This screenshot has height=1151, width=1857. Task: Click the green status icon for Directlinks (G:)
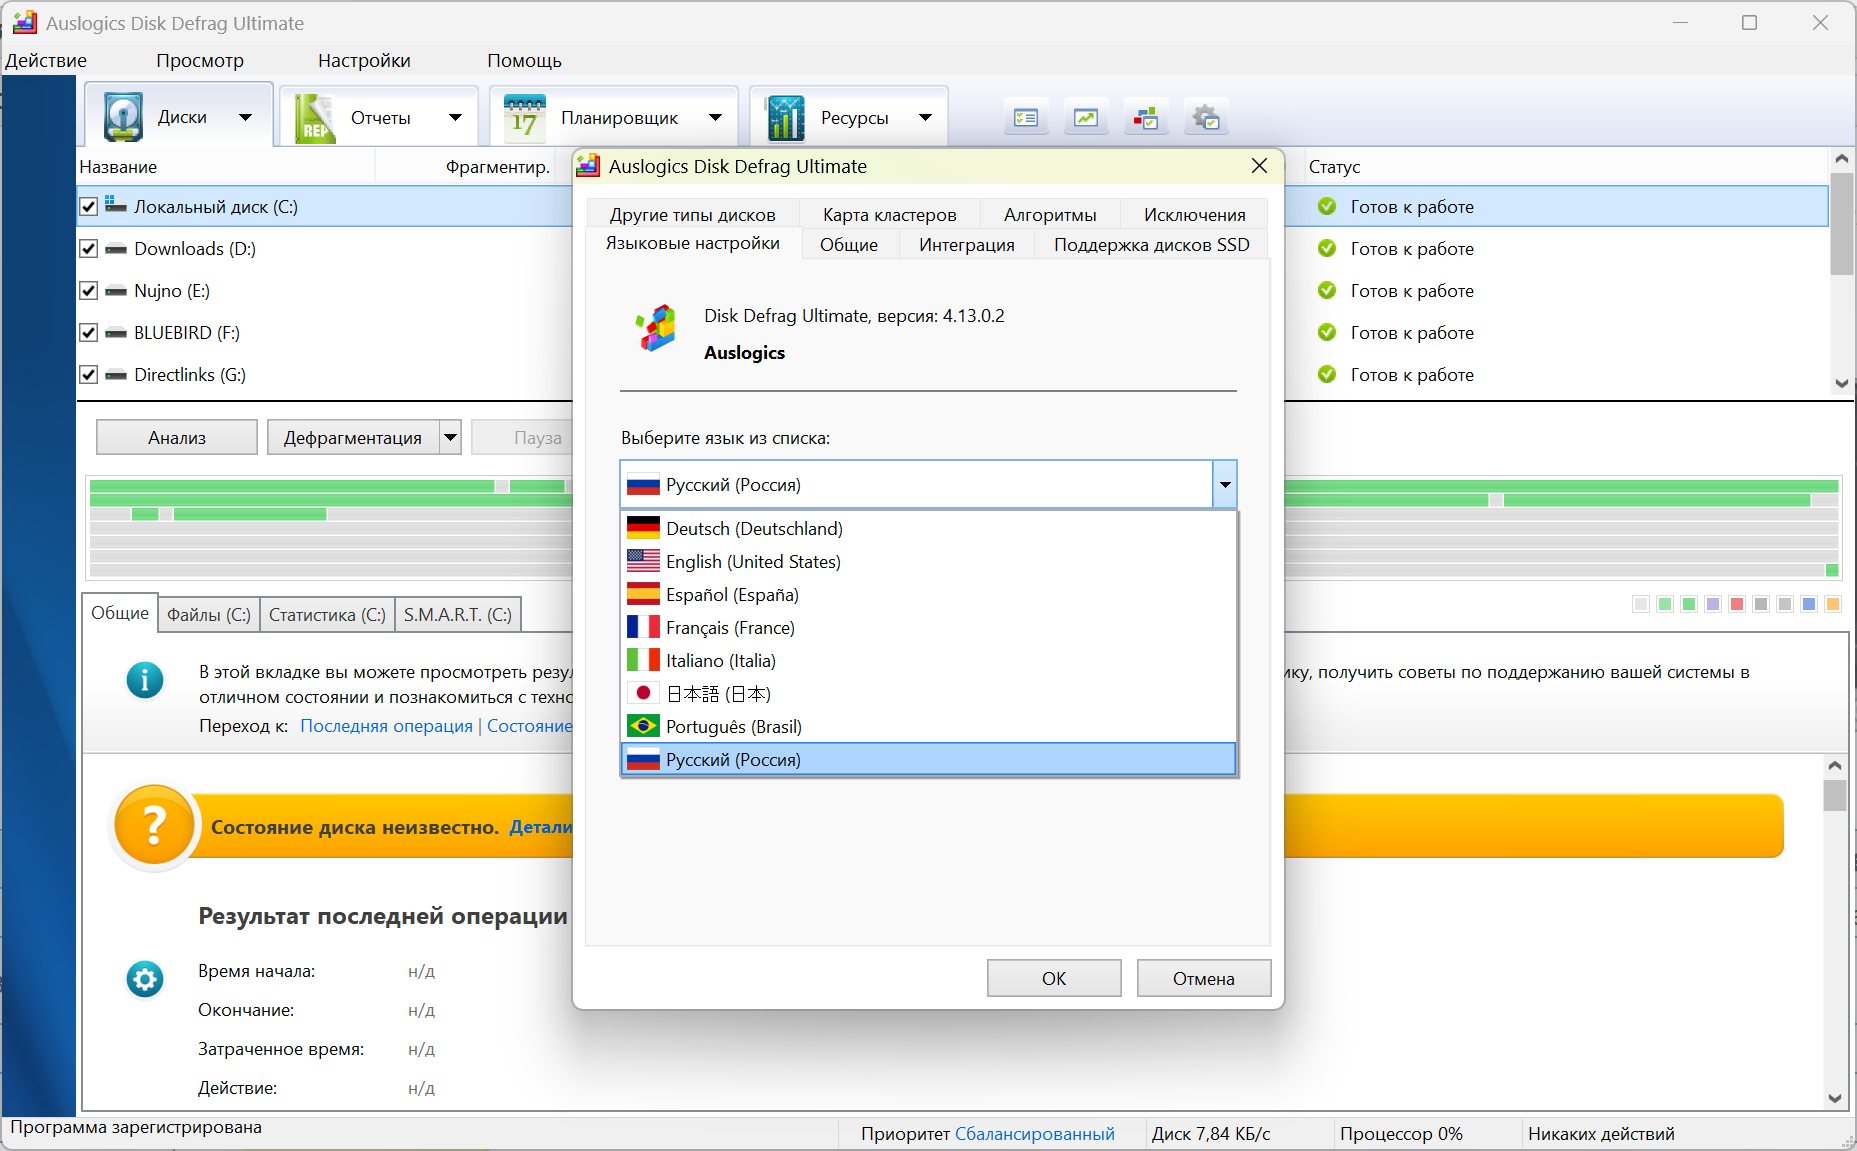1327,374
